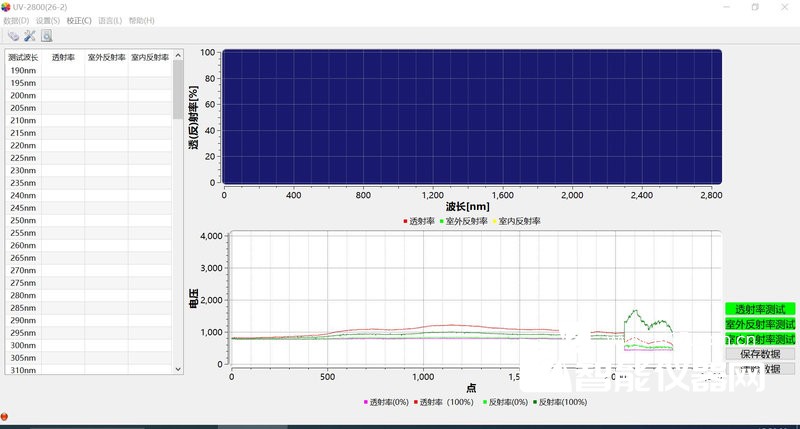Start the 室外反射率测试 outdoor reflectance test
This screenshot has width=800, height=429.
760,324
